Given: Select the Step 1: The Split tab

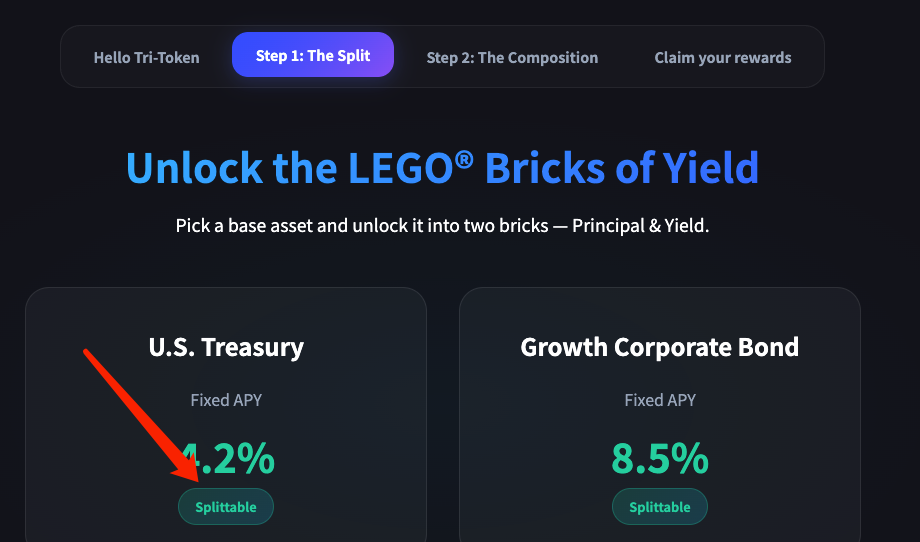Looking at the screenshot, I should click(313, 55).
